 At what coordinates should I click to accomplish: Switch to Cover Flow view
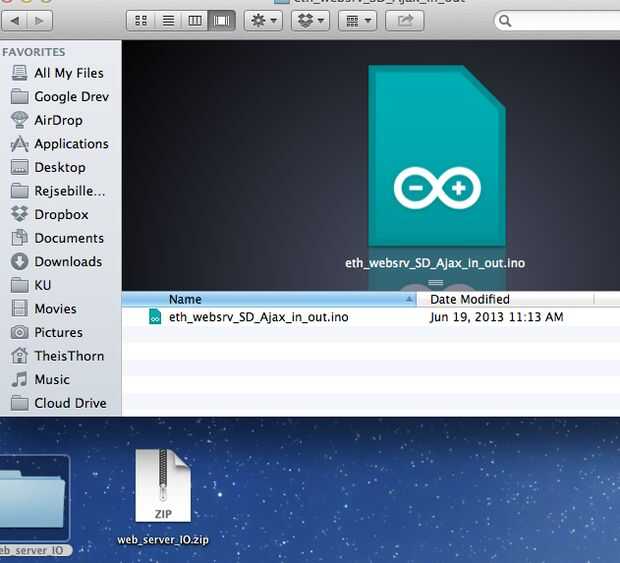tap(221, 21)
